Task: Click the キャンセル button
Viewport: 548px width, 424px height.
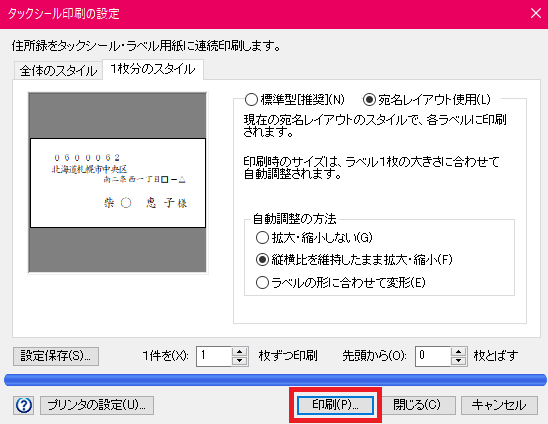Action: click(499, 405)
